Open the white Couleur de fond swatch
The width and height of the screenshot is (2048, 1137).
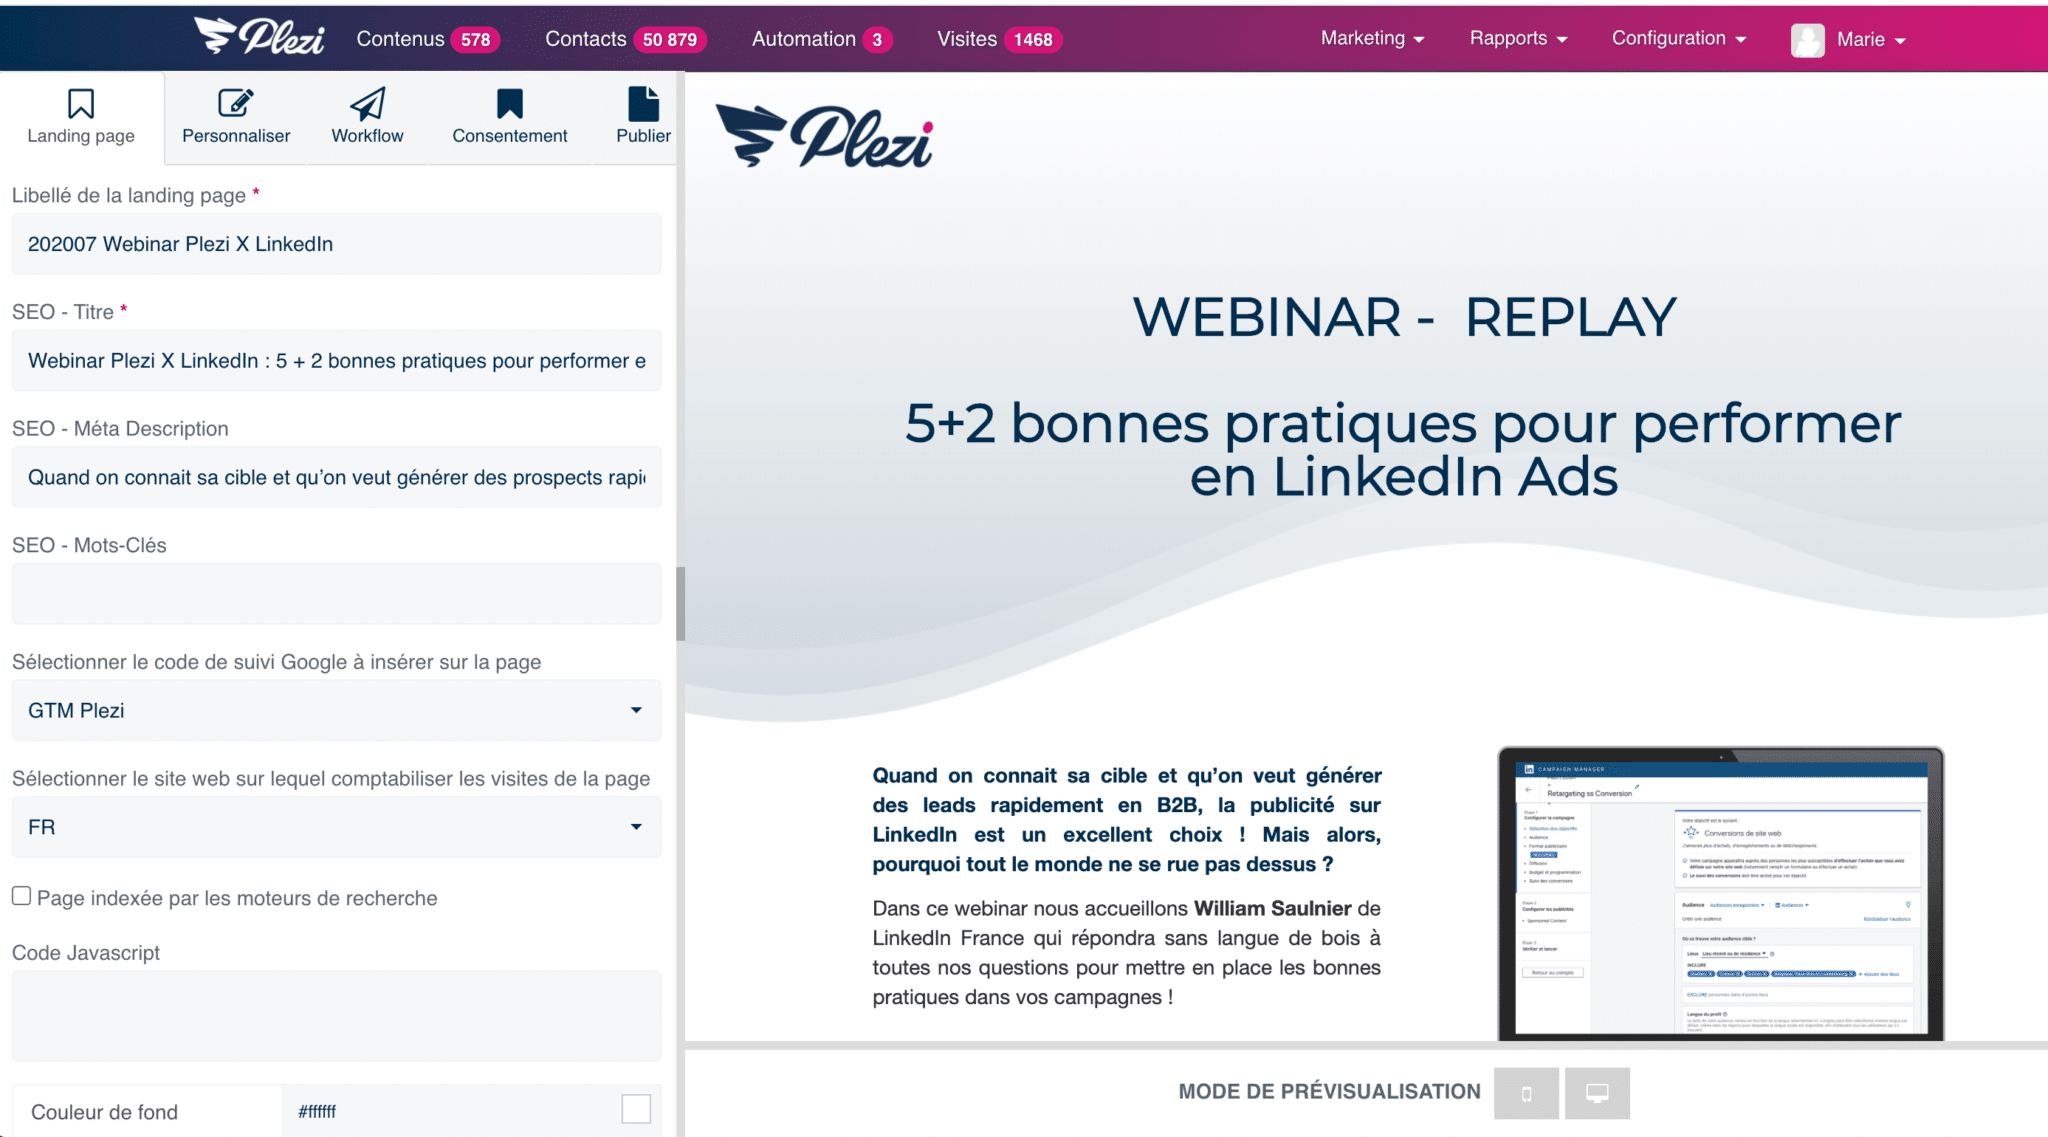636,1109
